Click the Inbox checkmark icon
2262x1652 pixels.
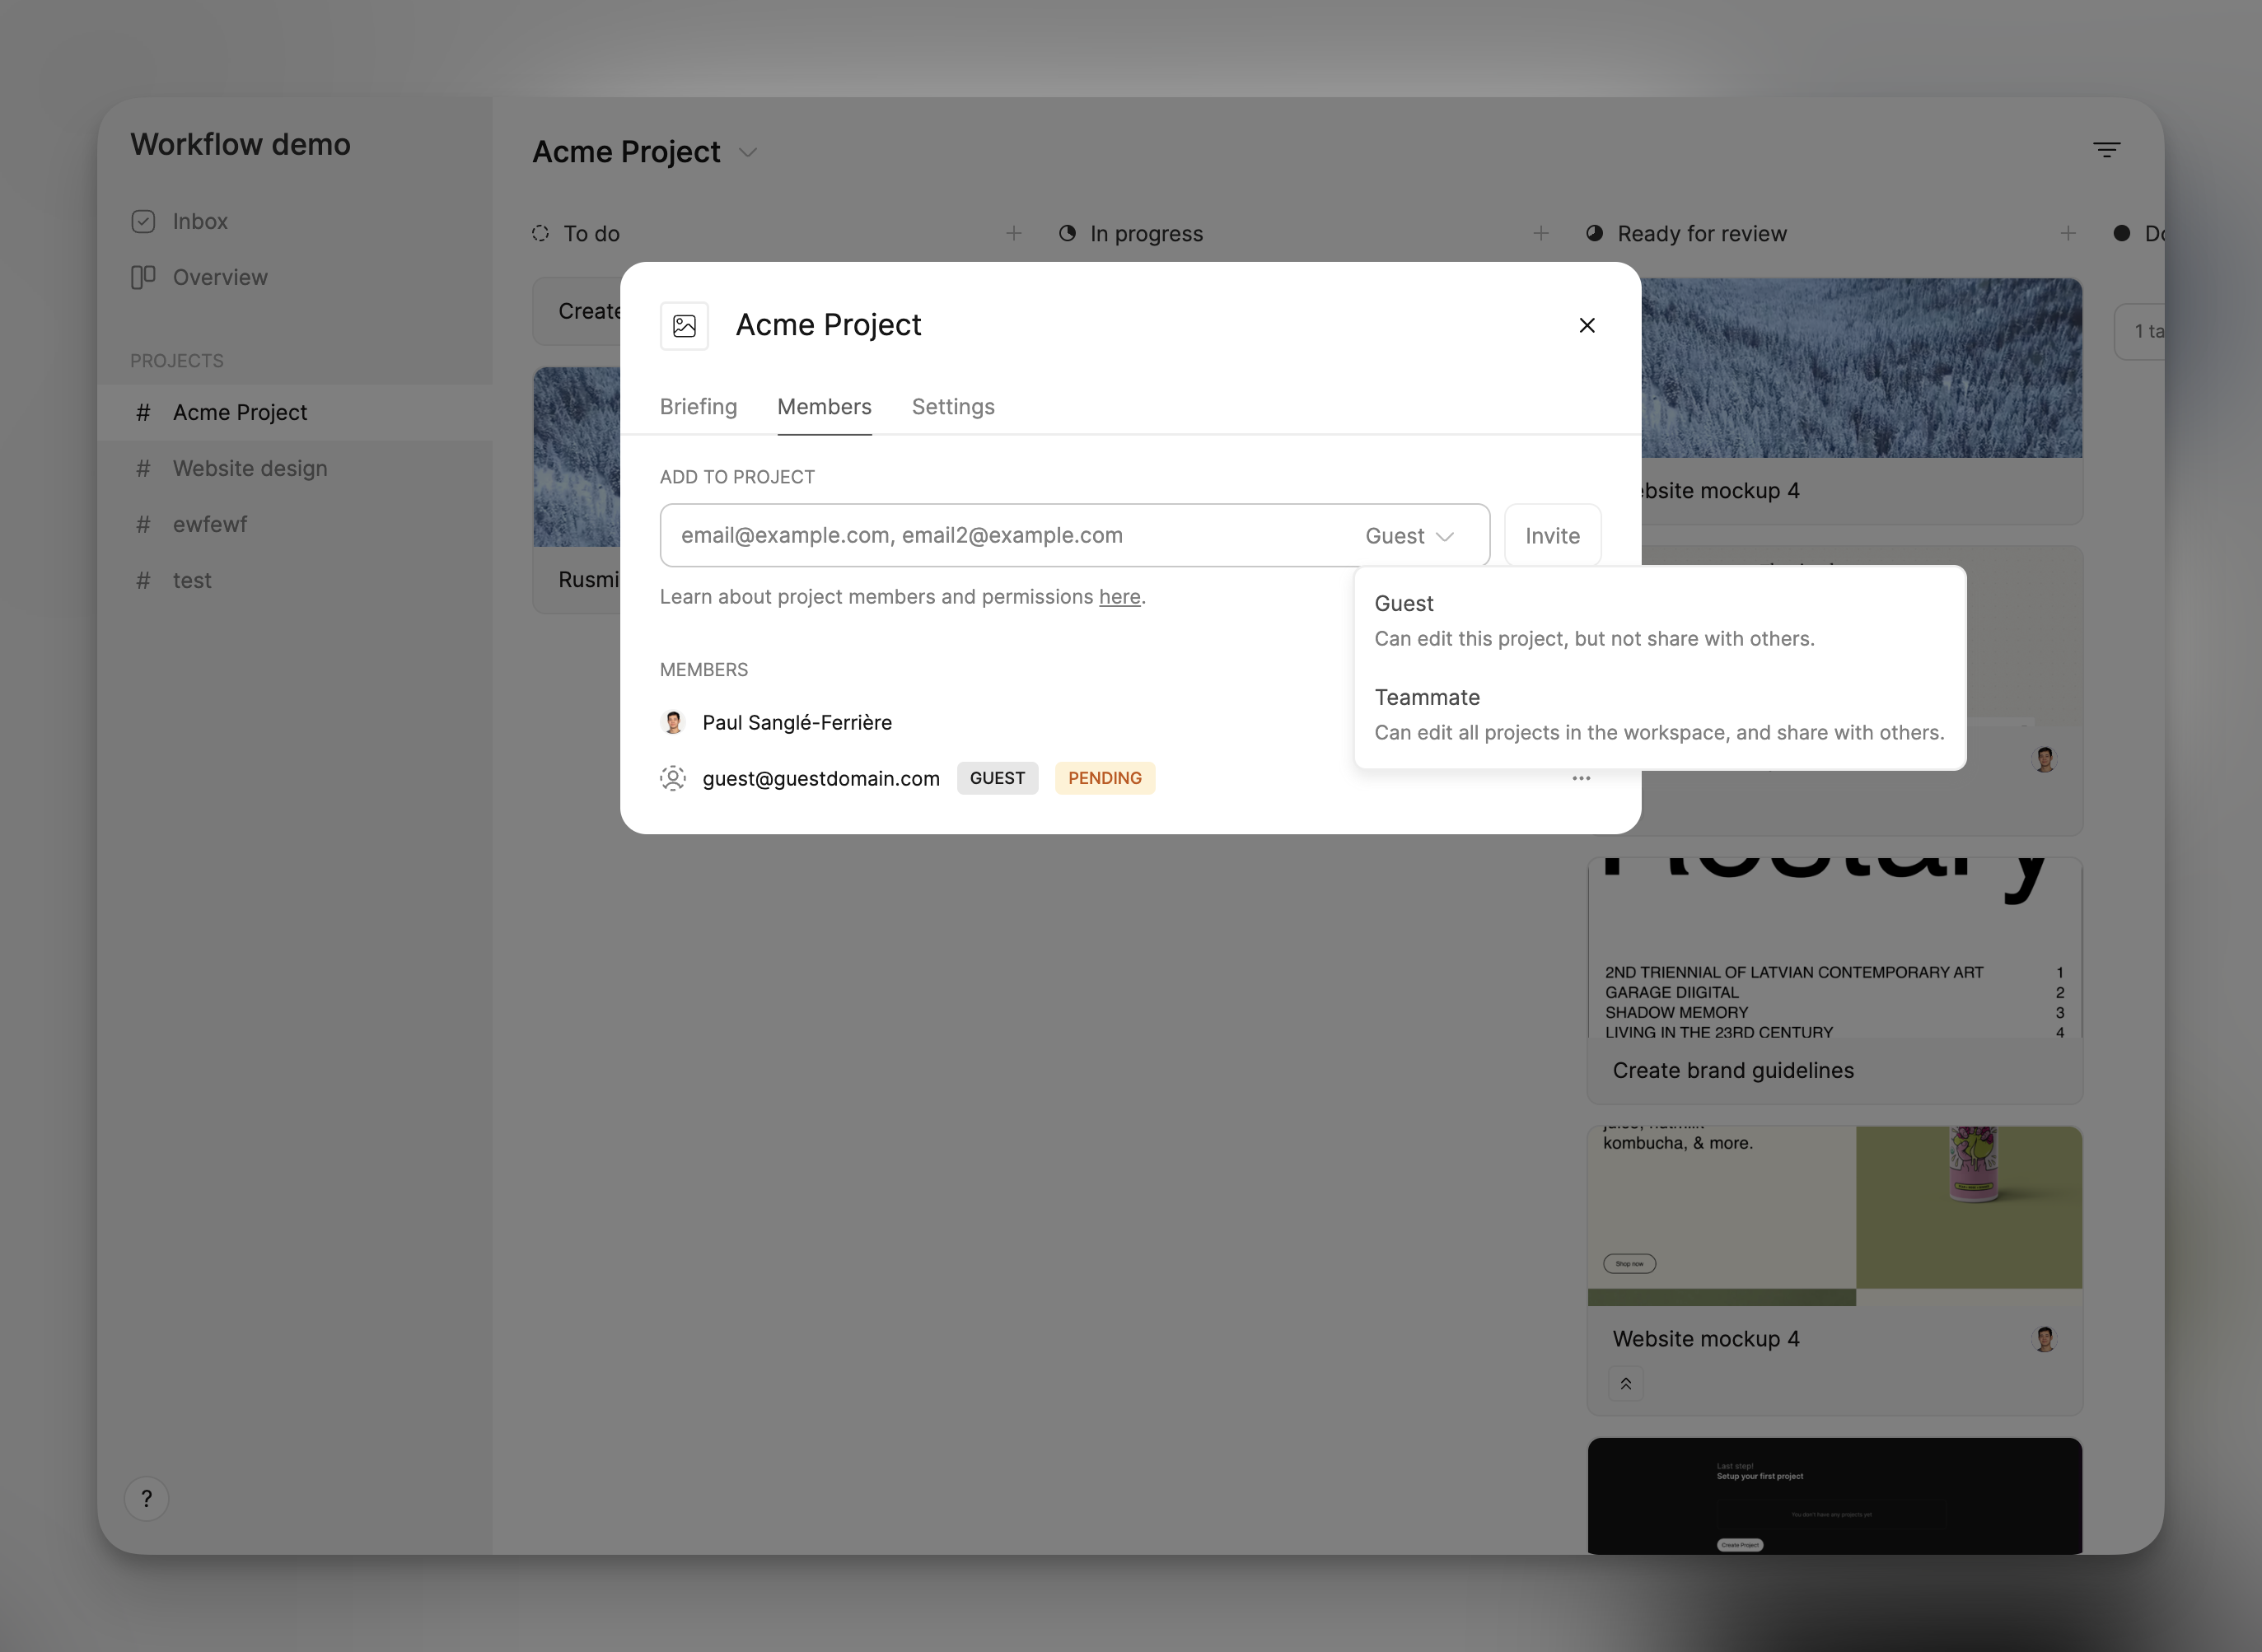(x=143, y=221)
